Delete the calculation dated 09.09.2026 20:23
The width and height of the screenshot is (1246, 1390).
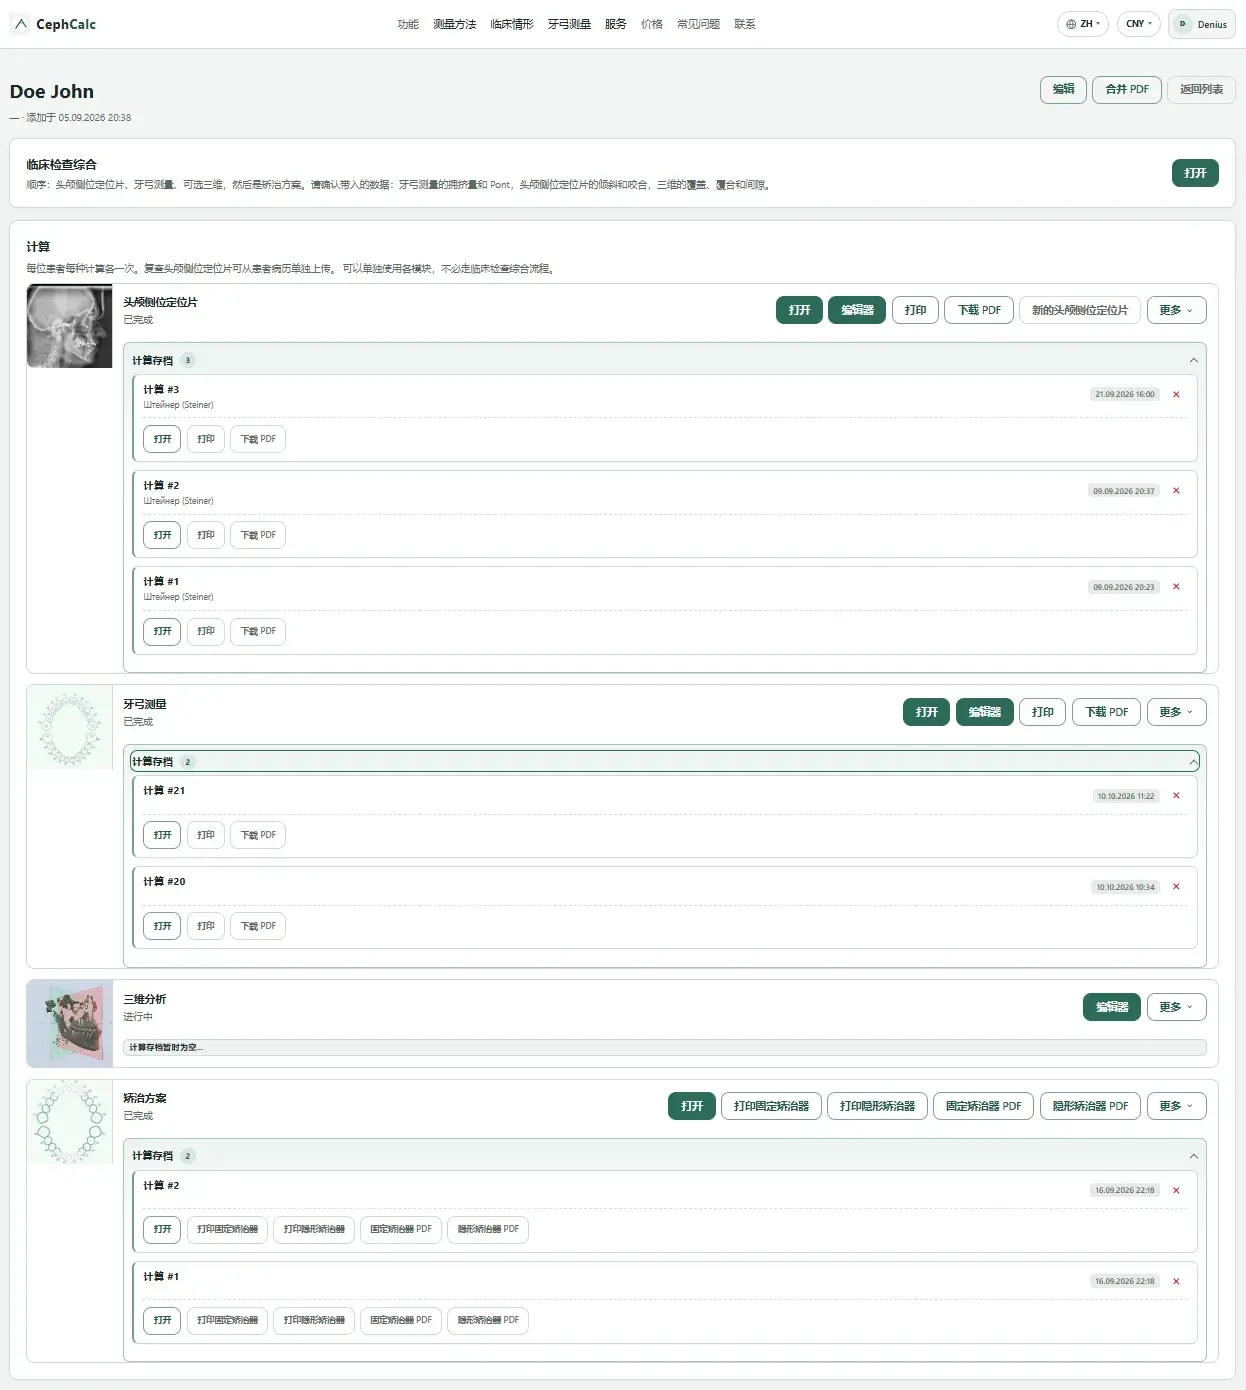click(x=1176, y=587)
